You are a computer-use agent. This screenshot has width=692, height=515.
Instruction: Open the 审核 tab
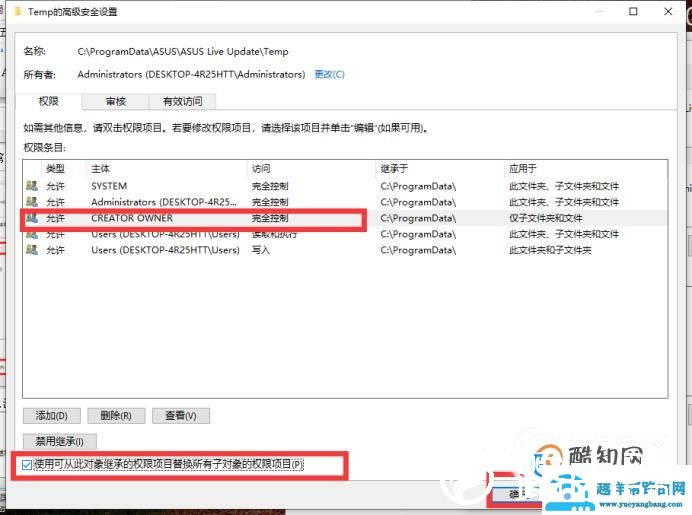pos(116,101)
